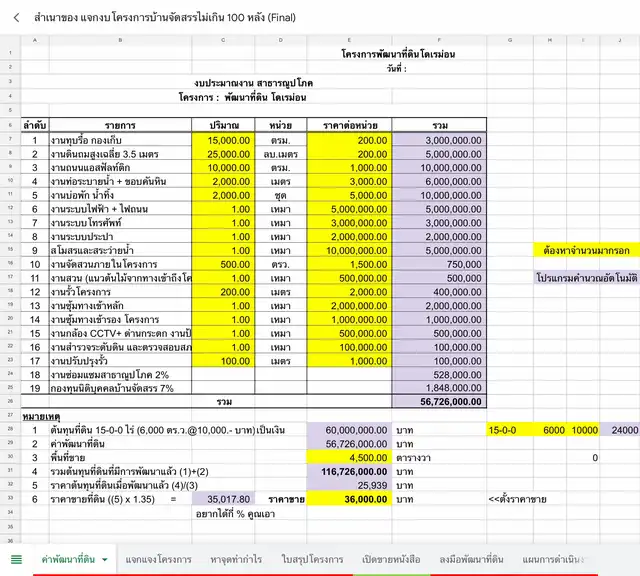Select column C header
The image size is (640, 576).
[223, 40]
